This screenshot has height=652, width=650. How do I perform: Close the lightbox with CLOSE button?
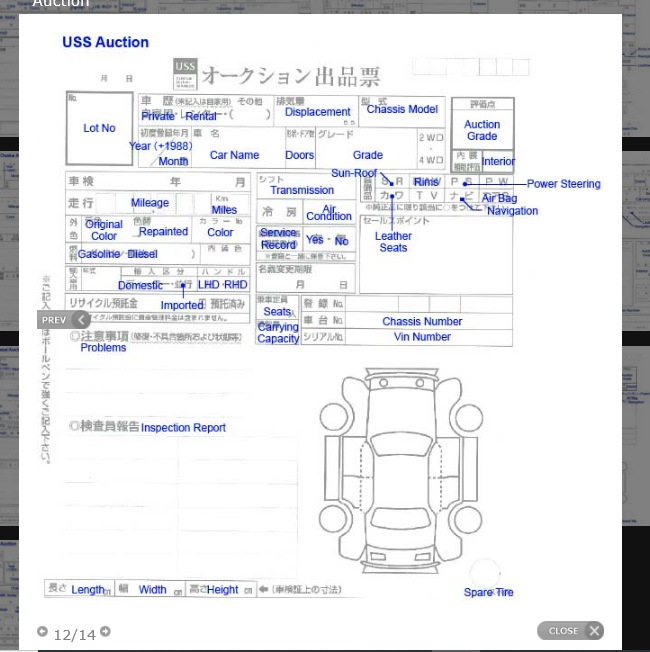click(570, 631)
